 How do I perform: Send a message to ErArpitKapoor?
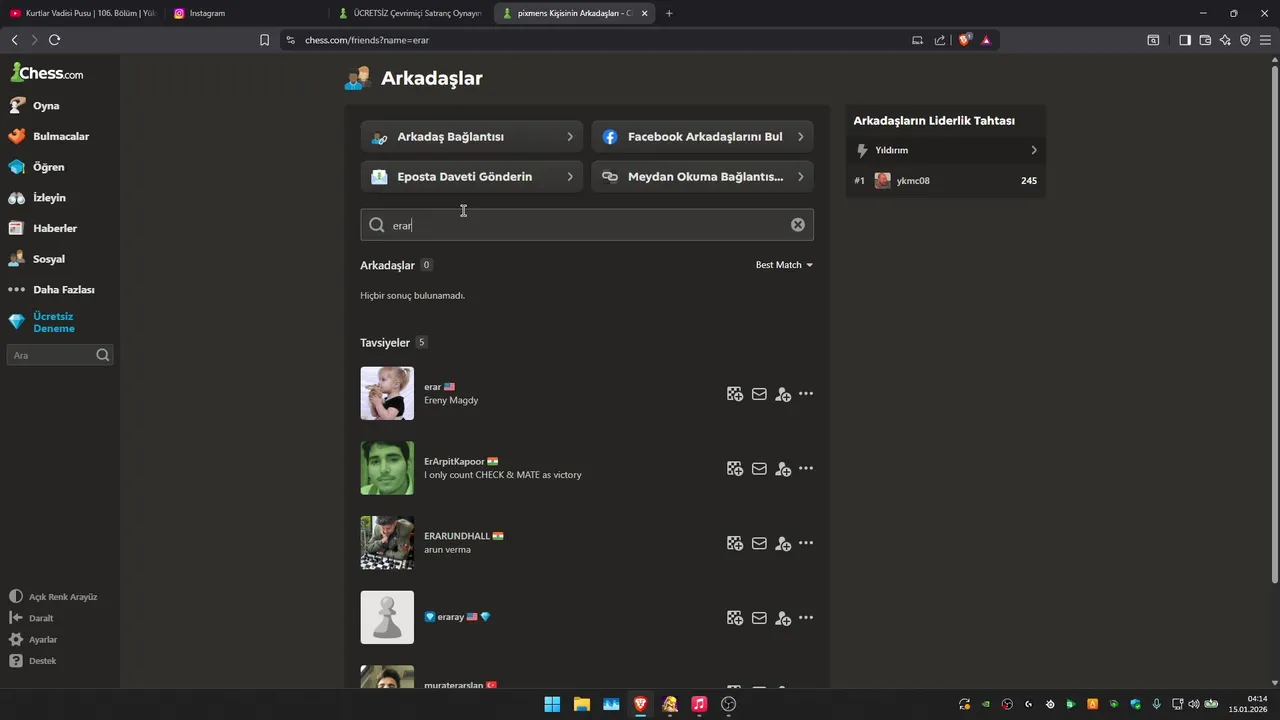tap(759, 469)
